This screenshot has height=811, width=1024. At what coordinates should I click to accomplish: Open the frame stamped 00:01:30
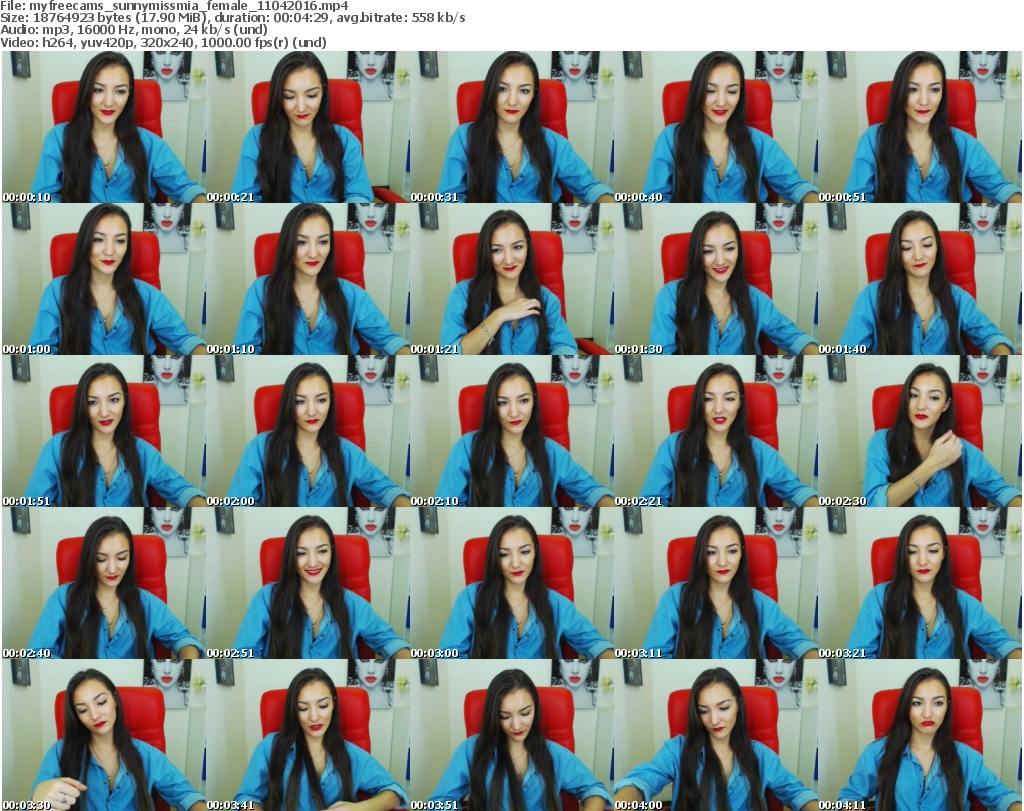click(x=716, y=279)
